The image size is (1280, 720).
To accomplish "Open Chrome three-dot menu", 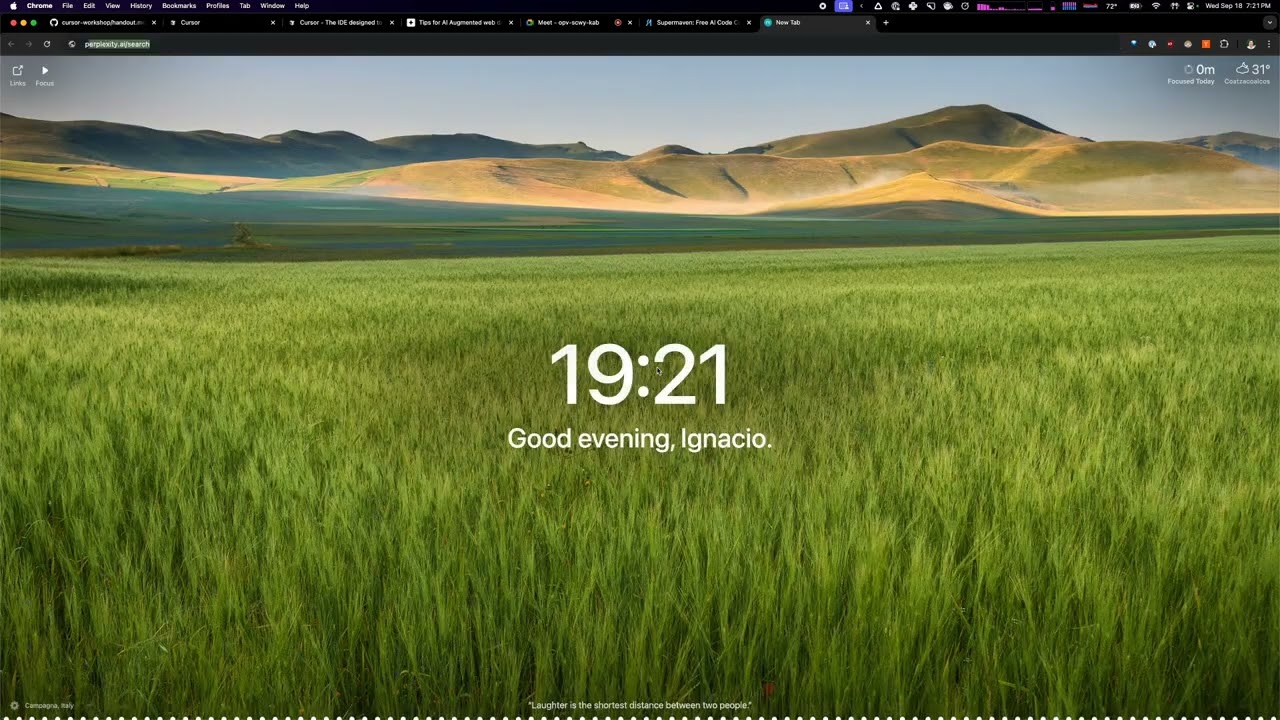I will tap(1269, 44).
